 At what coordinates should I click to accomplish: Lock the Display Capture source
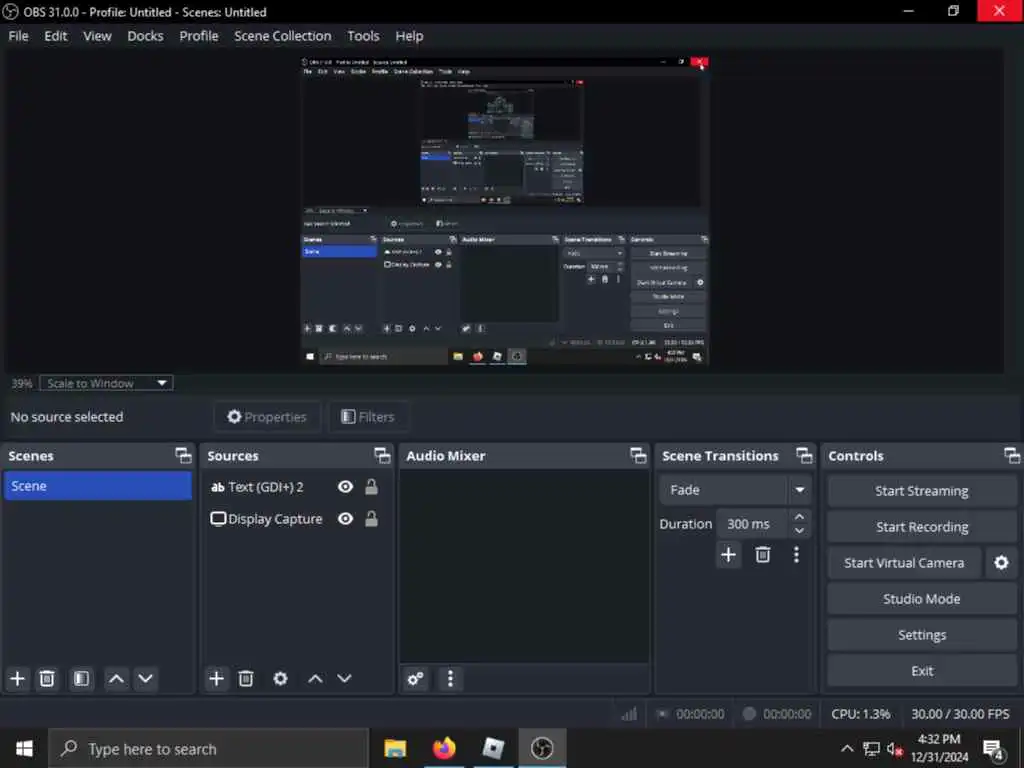pyautogui.click(x=372, y=519)
